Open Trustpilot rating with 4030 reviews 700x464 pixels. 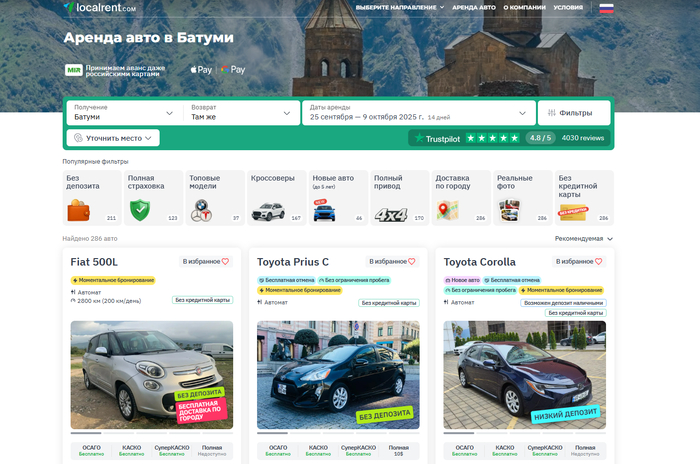509,138
